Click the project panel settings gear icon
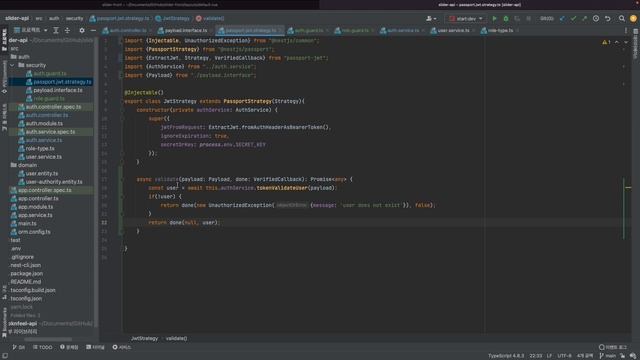Image resolution: width=640 pixels, height=360 pixels. (x=82, y=30)
